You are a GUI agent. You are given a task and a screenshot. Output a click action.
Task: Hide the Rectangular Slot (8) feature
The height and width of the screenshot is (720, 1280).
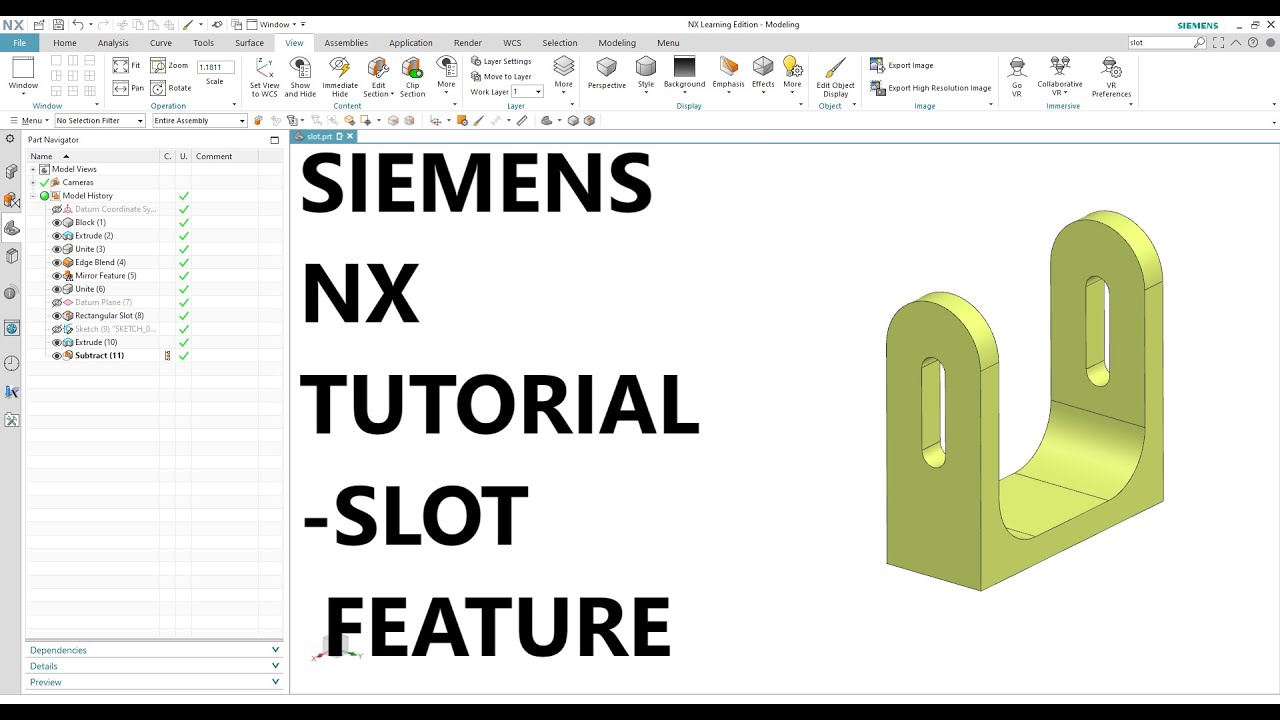click(x=56, y=316)
